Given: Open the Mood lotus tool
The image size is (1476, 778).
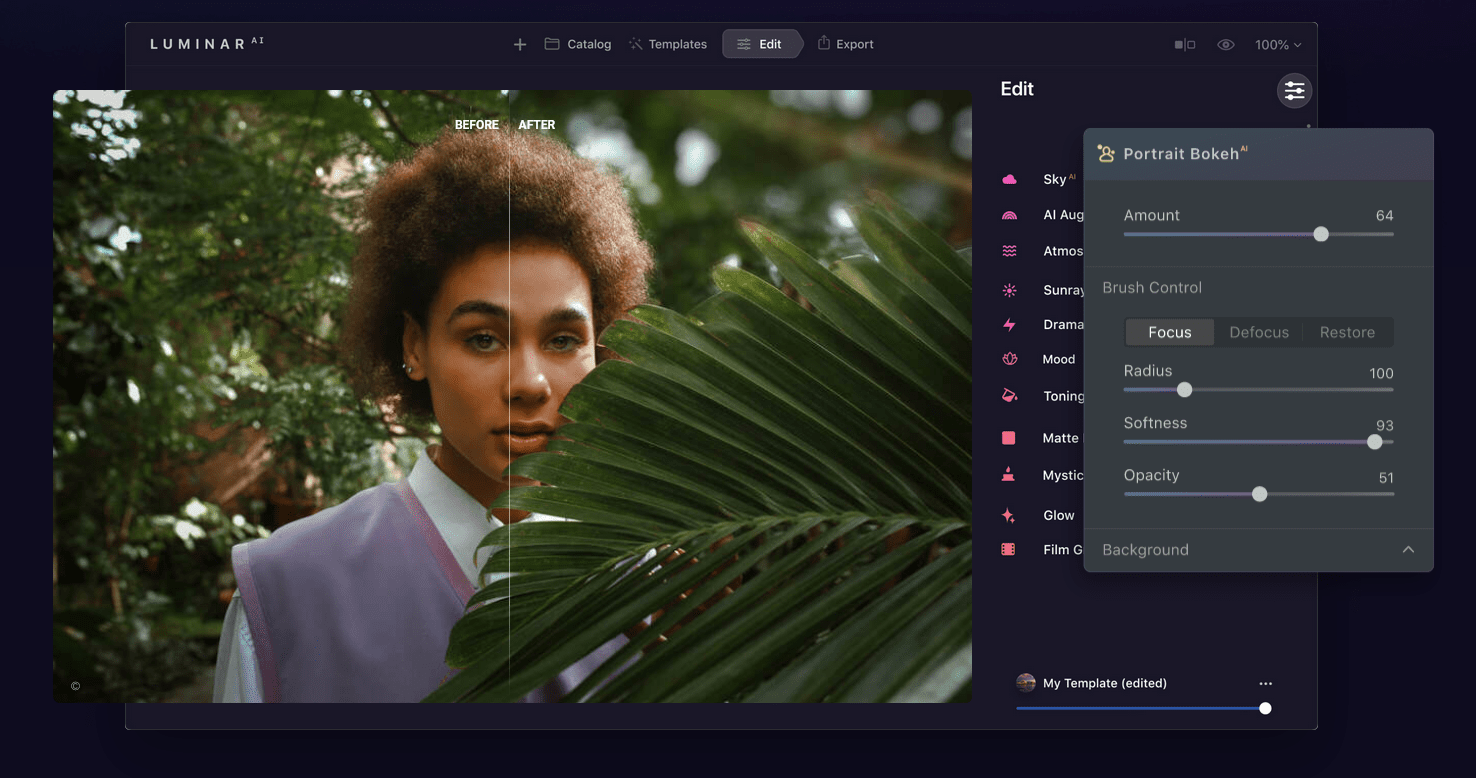Looking at the screenshot, I should click(x=1010, y=359).
